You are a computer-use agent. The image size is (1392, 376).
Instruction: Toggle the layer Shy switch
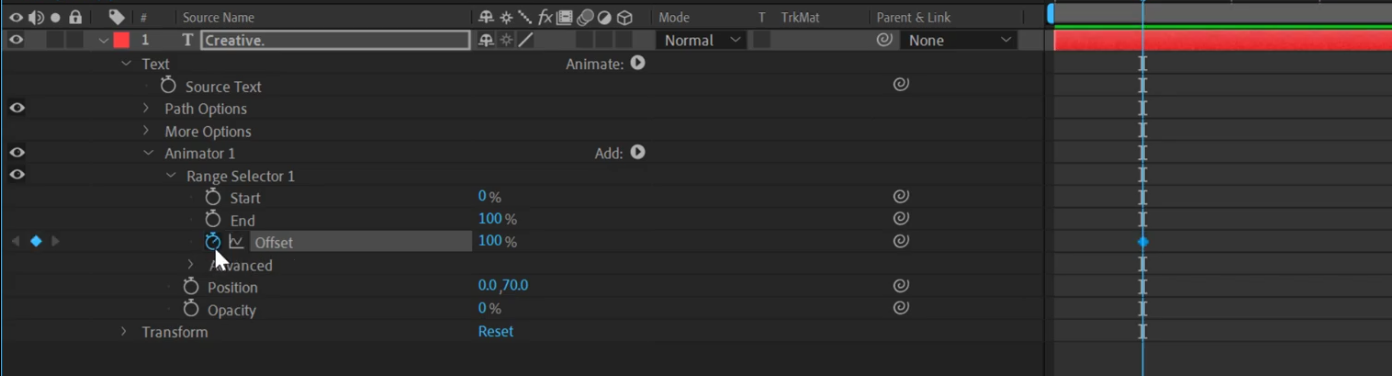coord(486,40)
